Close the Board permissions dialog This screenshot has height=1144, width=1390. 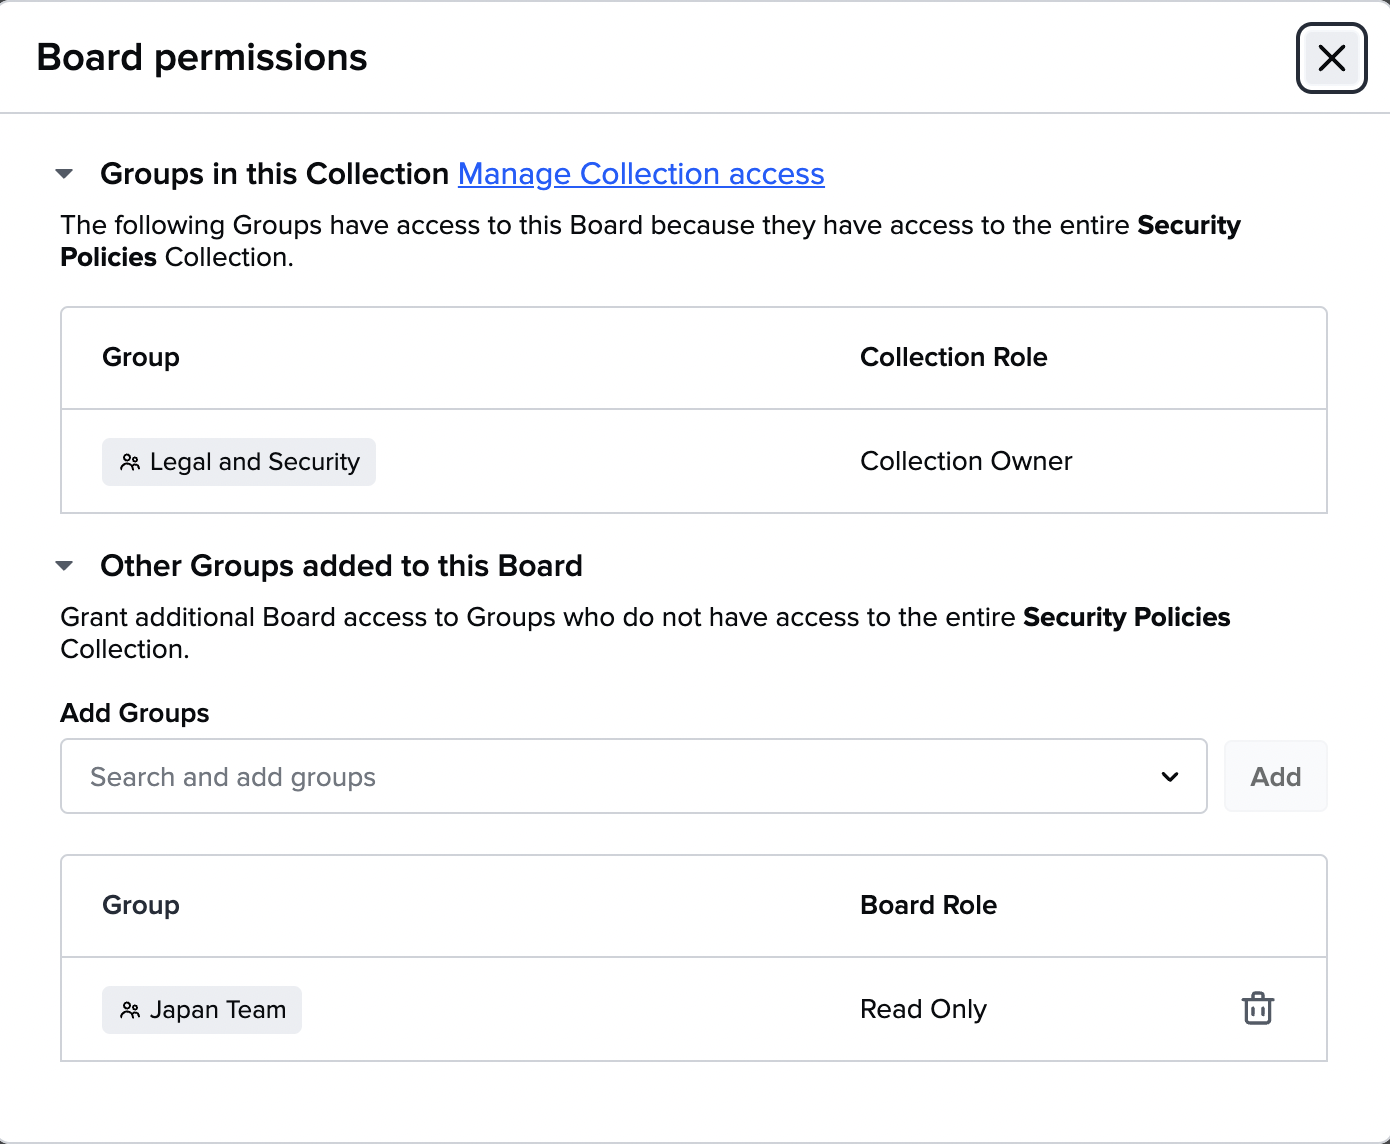click(x=1331, y=58)
